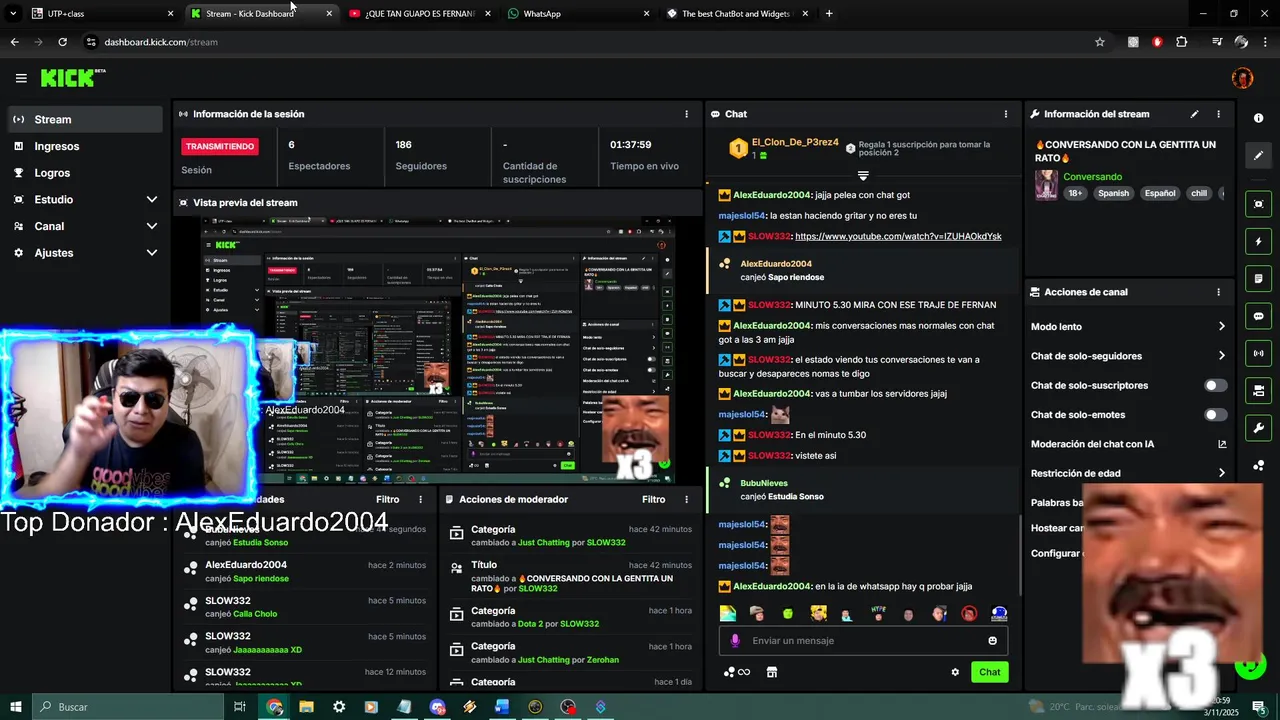
Task: Click the Kick logo
Action: click(x=72, y=78)
